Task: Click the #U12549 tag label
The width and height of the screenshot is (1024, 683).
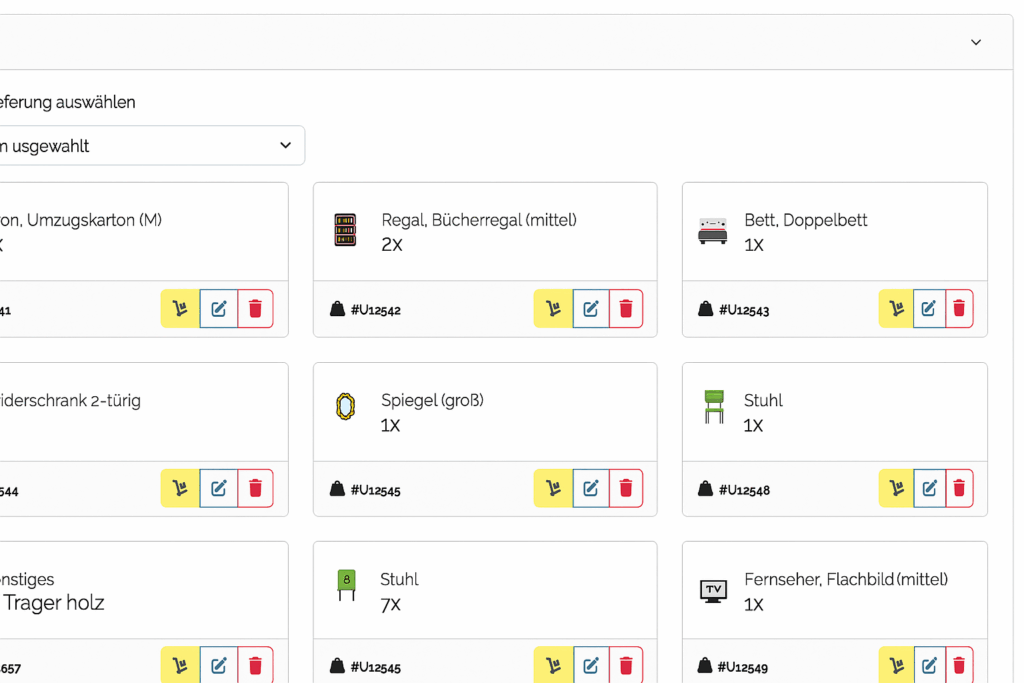Action: (742, 667)
